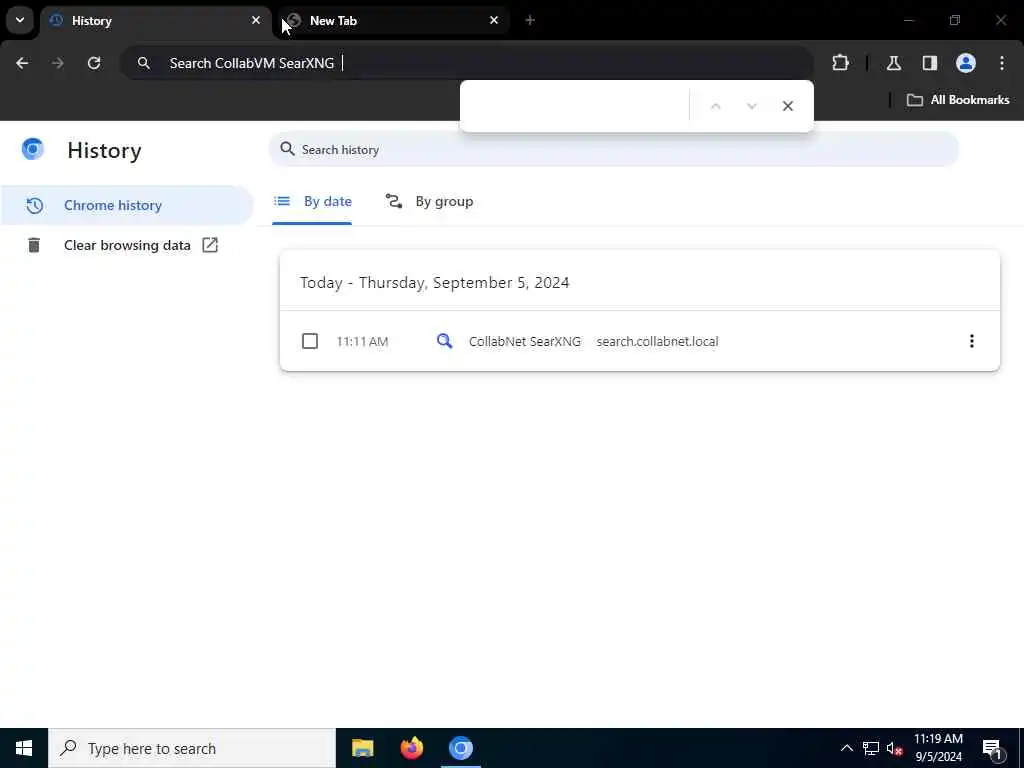
Task: Open actions menu for CollabNet SearXNG entry
Action: click(x=972, y=341)
